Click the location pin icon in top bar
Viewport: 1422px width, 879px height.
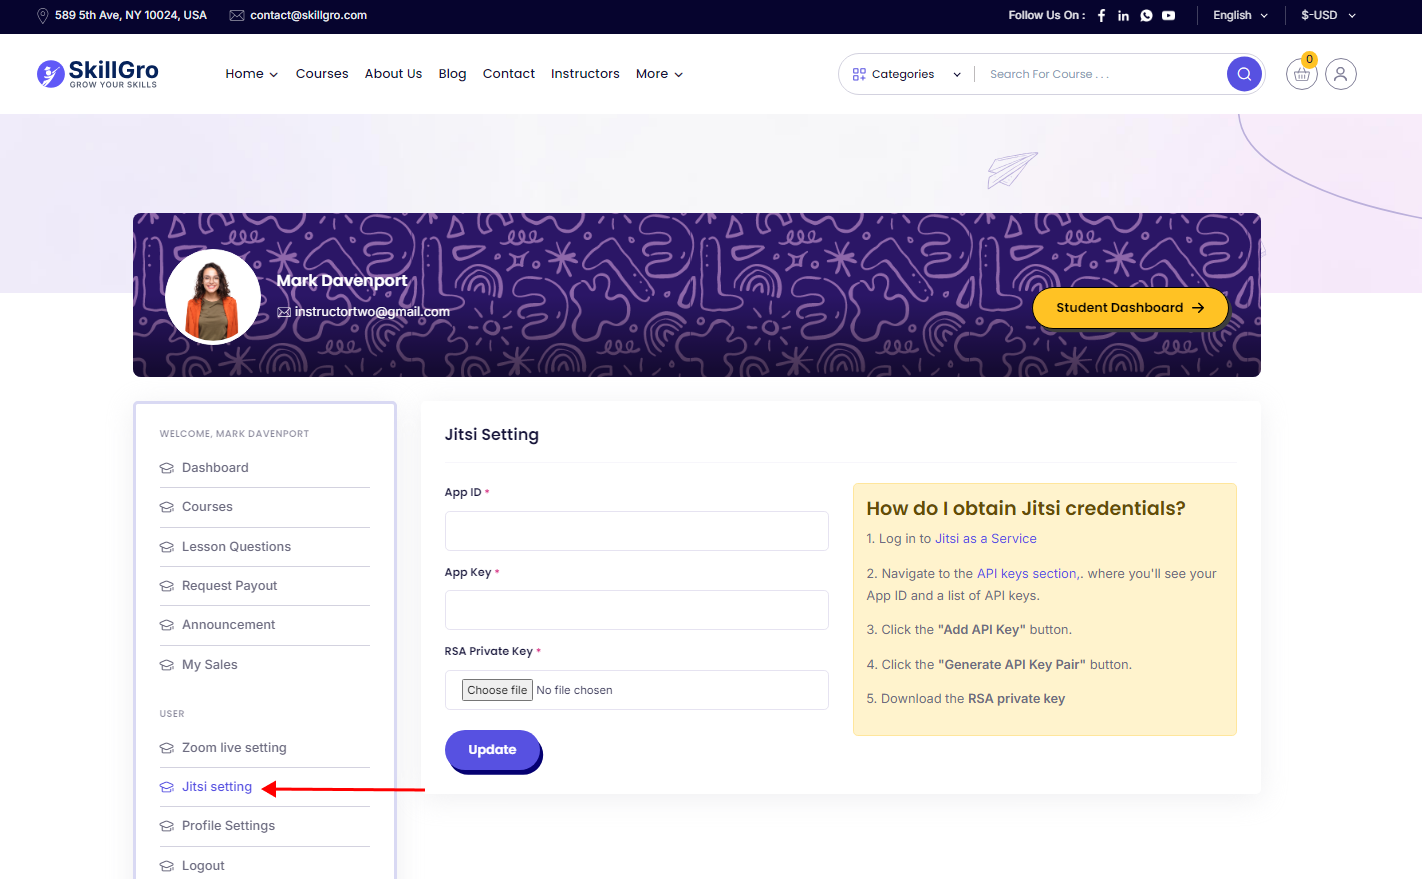[x=43, y=16]
